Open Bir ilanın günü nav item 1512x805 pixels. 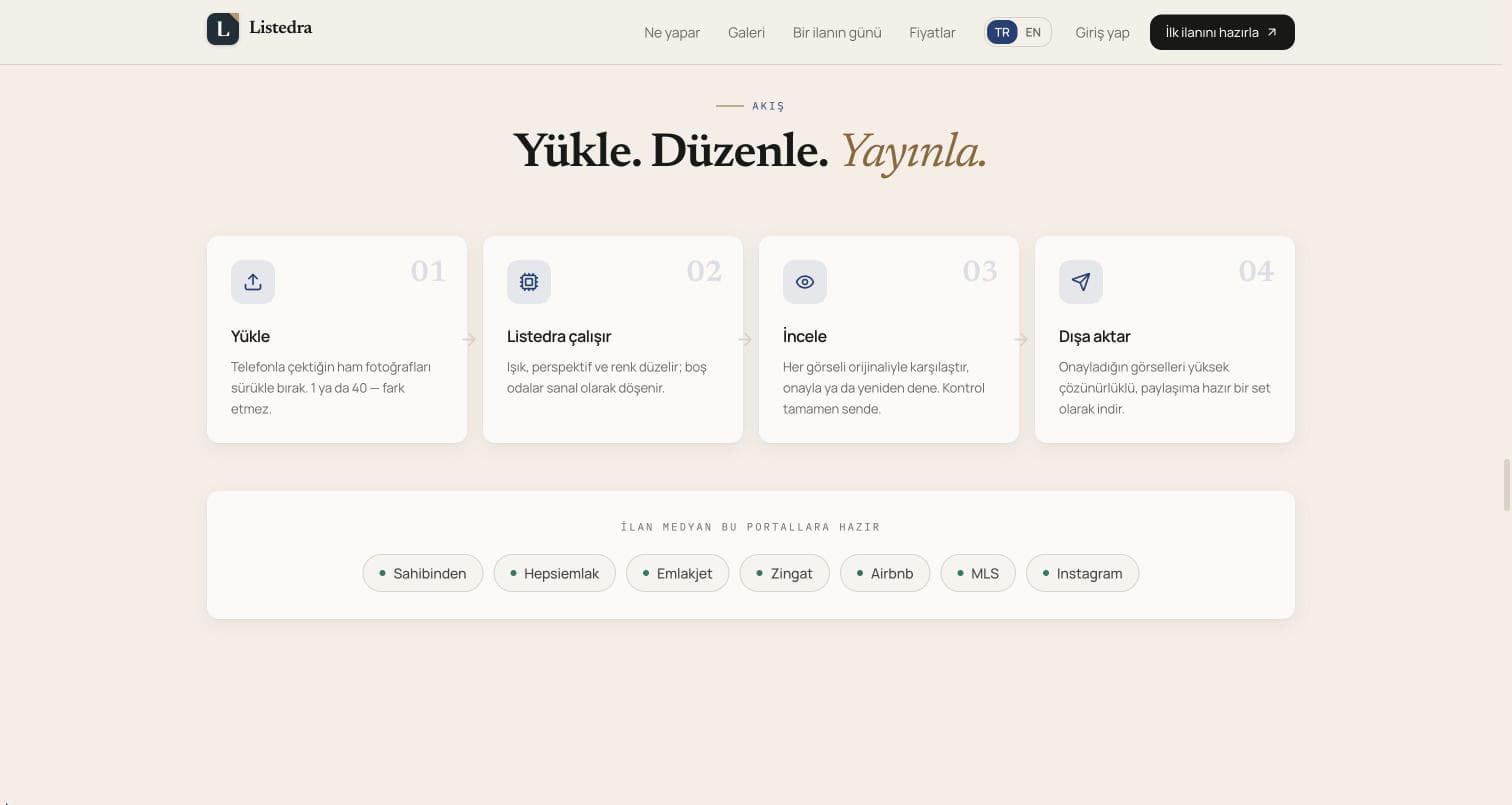(837, 32)
